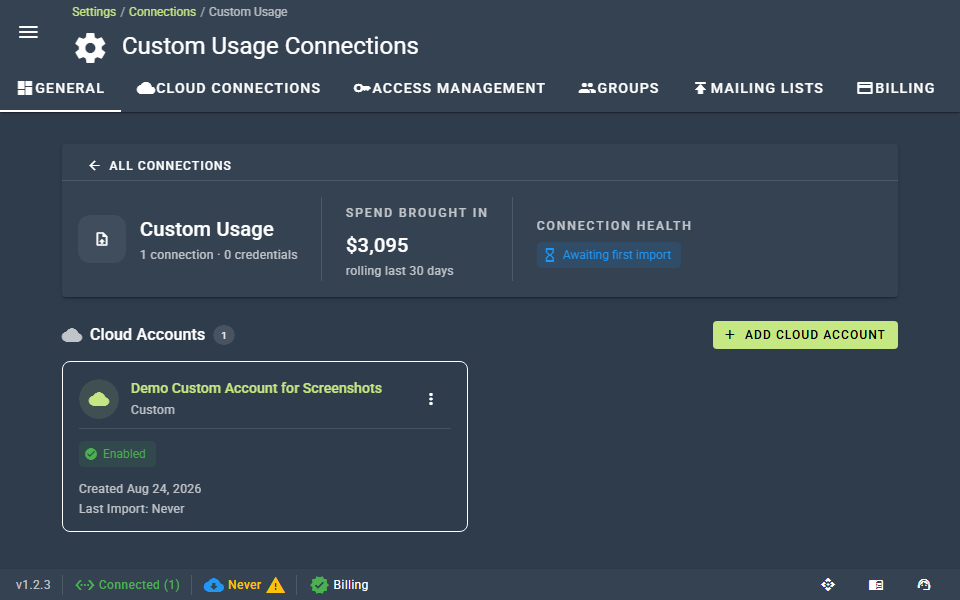The height and width of the screenshot is (600, 960).
Task: Click the rolling last 30 days text
Action: click(x=399, y=271)
